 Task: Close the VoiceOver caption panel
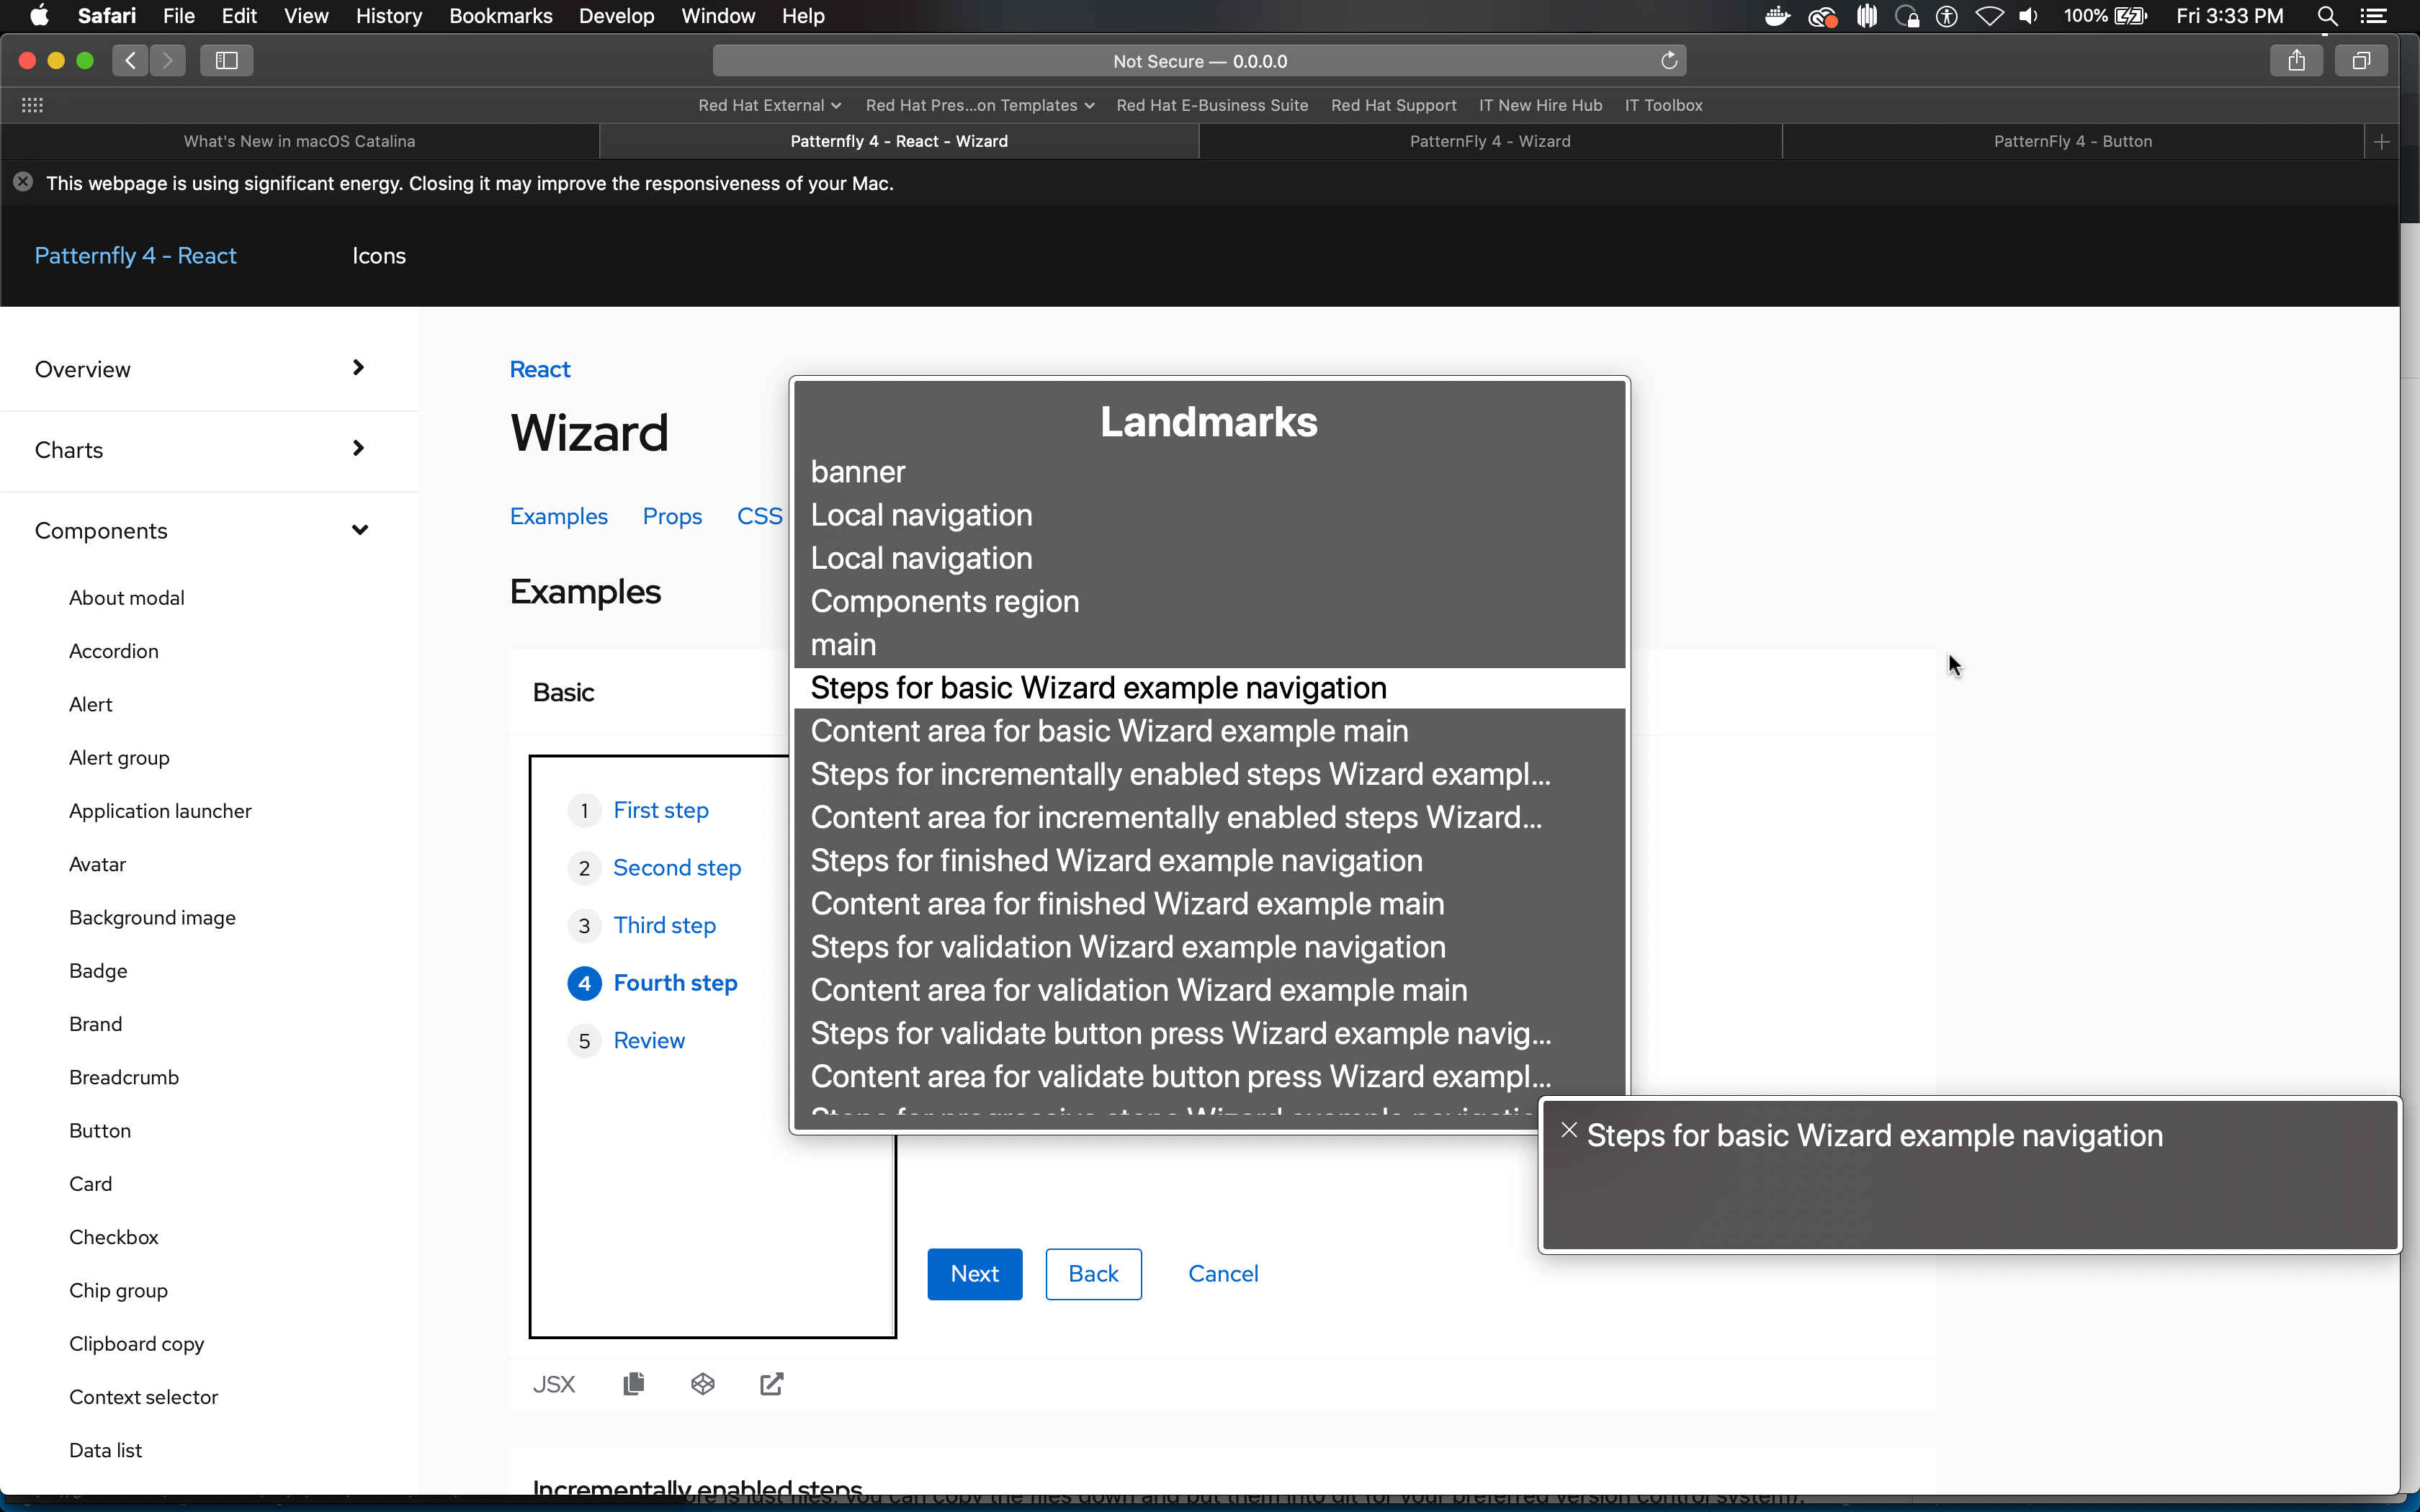point(1569,1131)
